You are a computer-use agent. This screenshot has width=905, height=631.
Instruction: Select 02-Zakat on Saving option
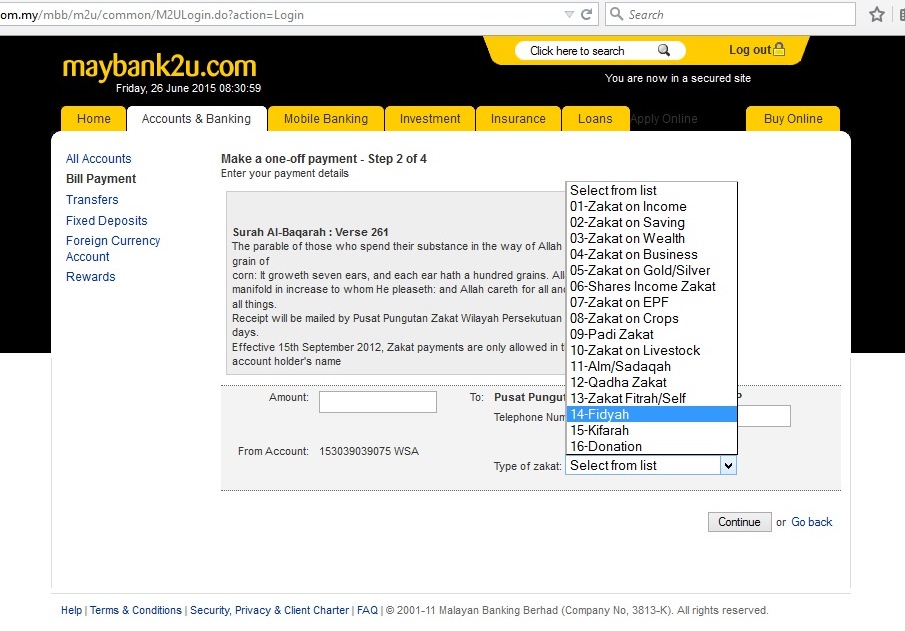pos(651,222)
